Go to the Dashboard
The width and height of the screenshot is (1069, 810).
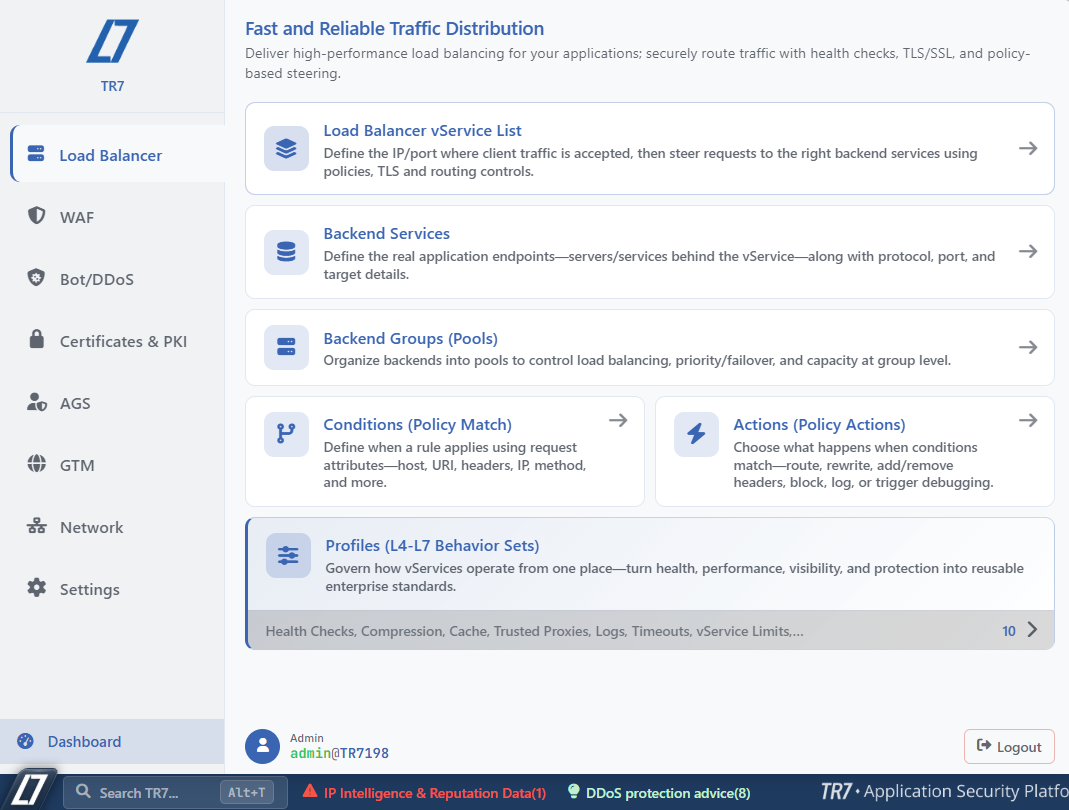click(x=112, y=741)
